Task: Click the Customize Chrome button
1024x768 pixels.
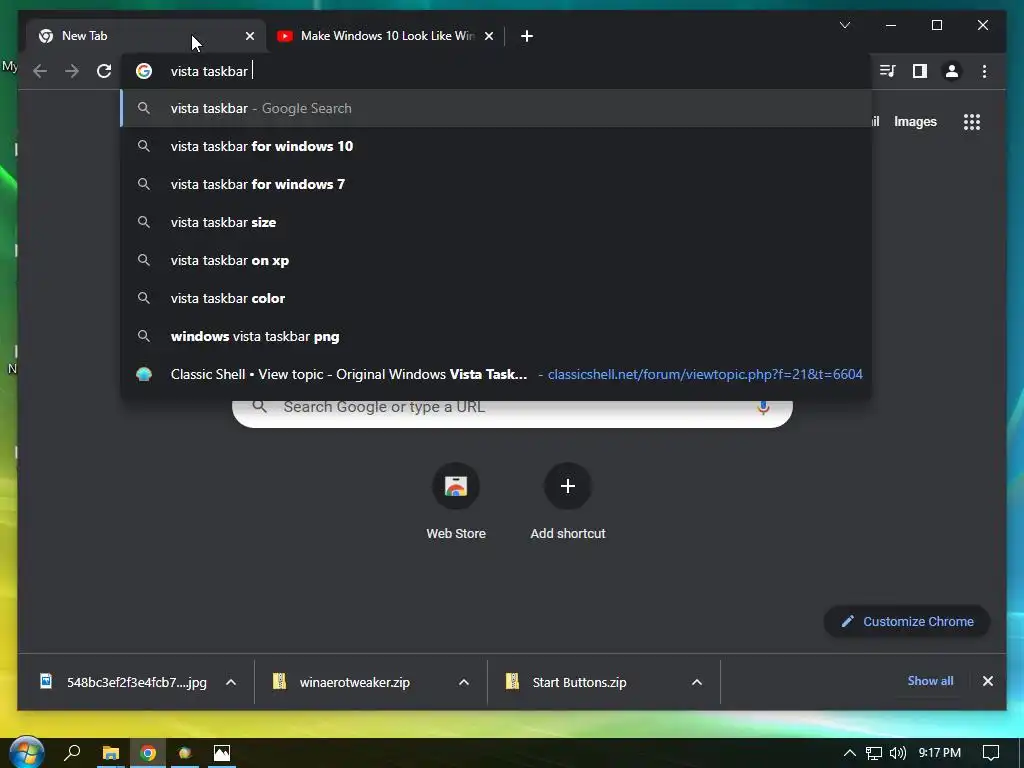Action: [x=907, y=622]
